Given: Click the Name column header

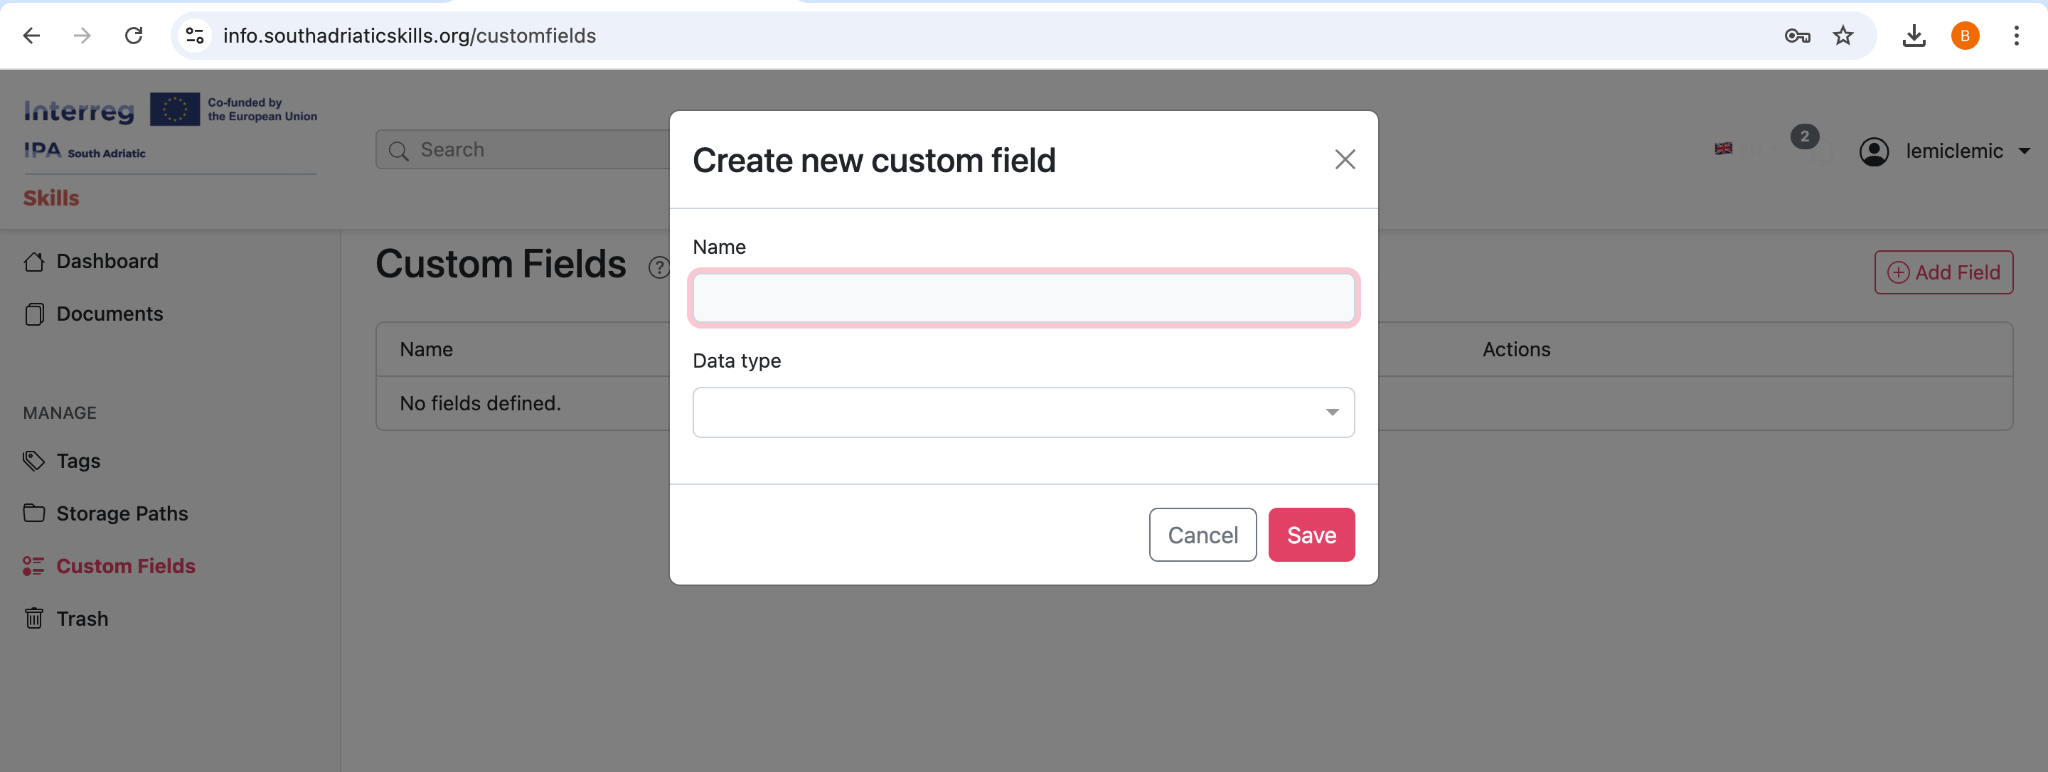Looking at the screenshot, I should (x=426, y=349).
